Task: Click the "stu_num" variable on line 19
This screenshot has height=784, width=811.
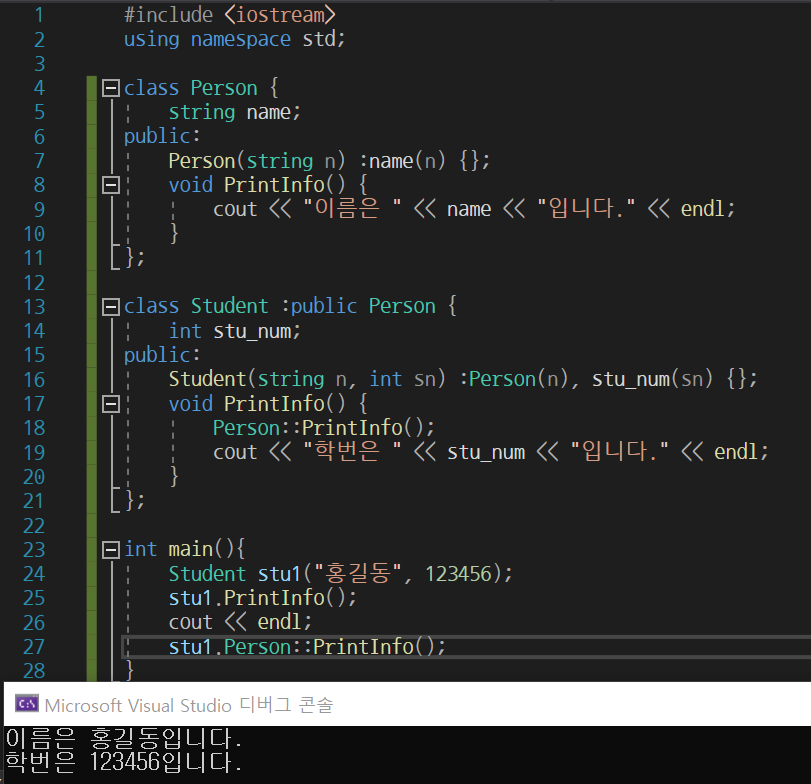Action: click(486, 453)
